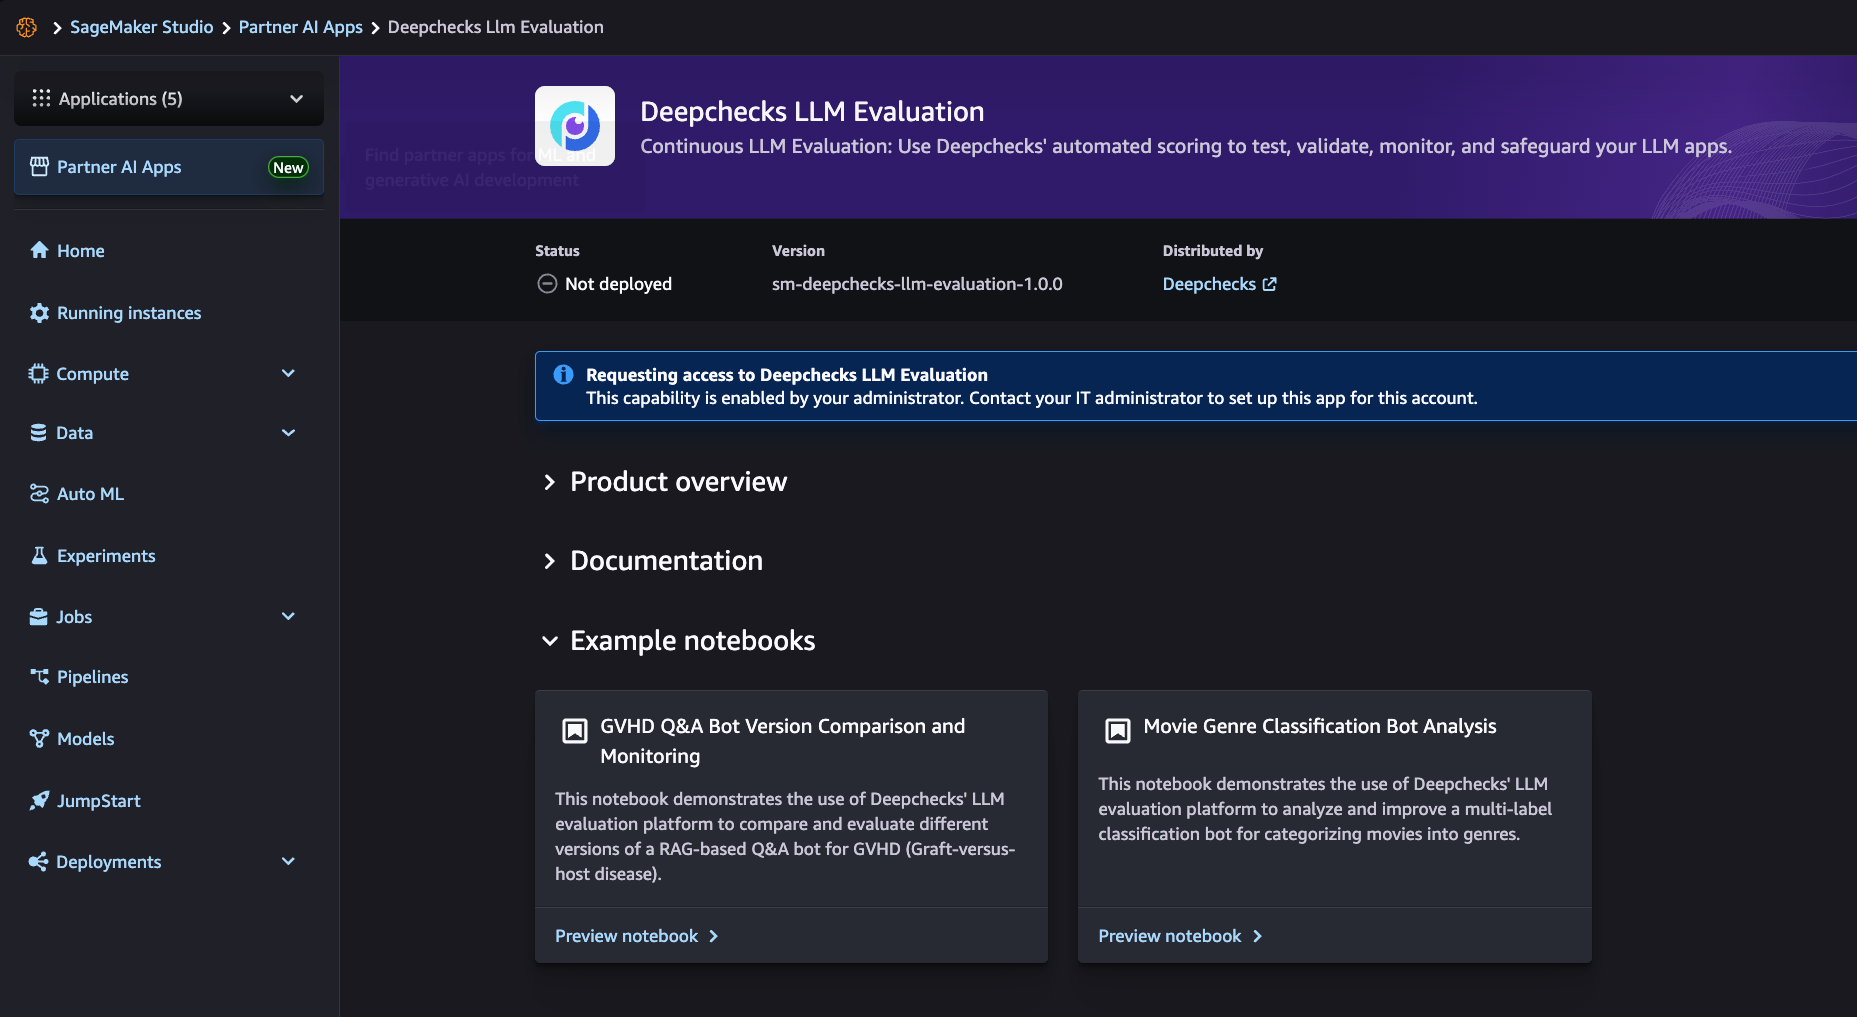Click the GVHD Q&A Bot card title
1857x1017 pixels.
point(783,741)
